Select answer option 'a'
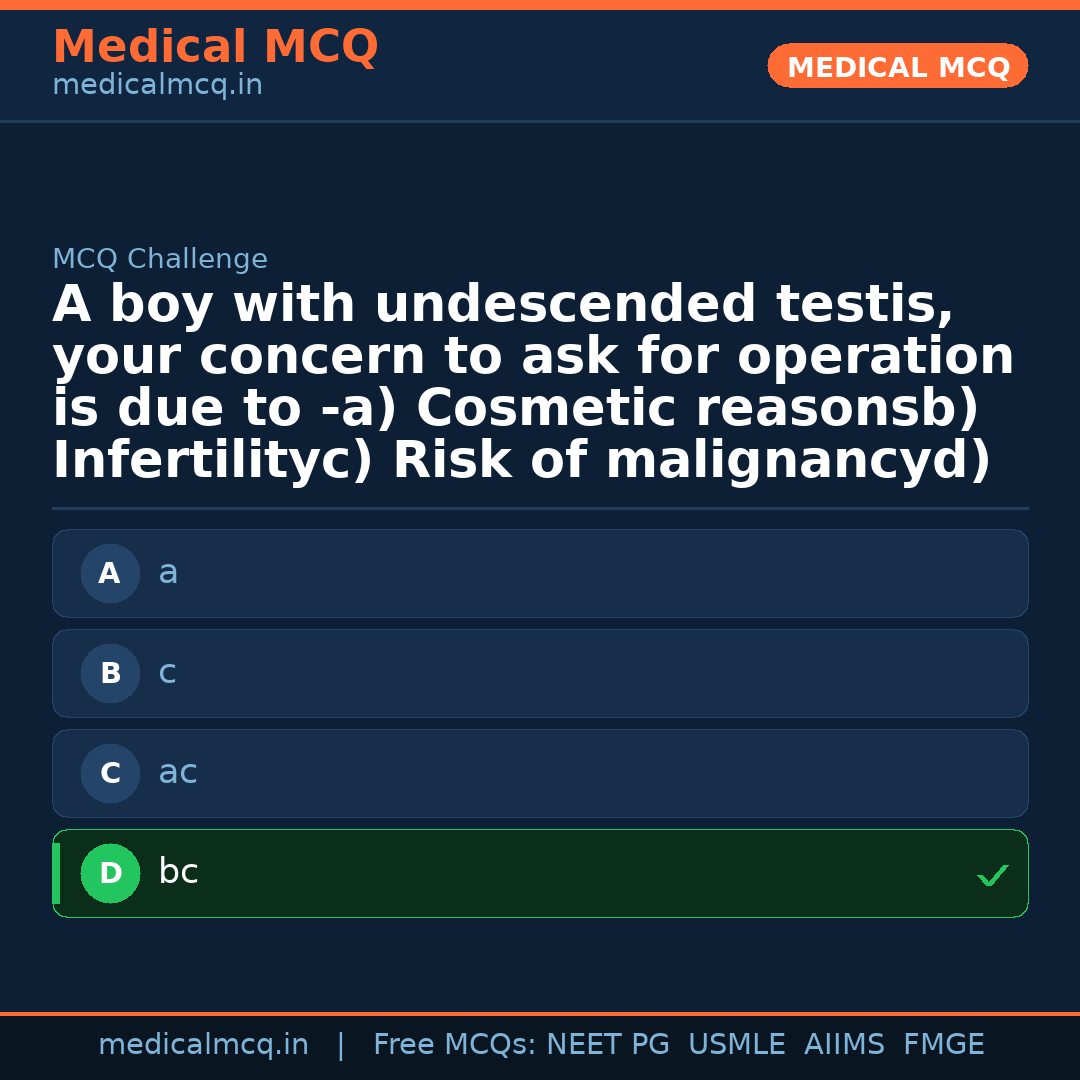This screenshot has height=1080, width=1080. (540, 573)
